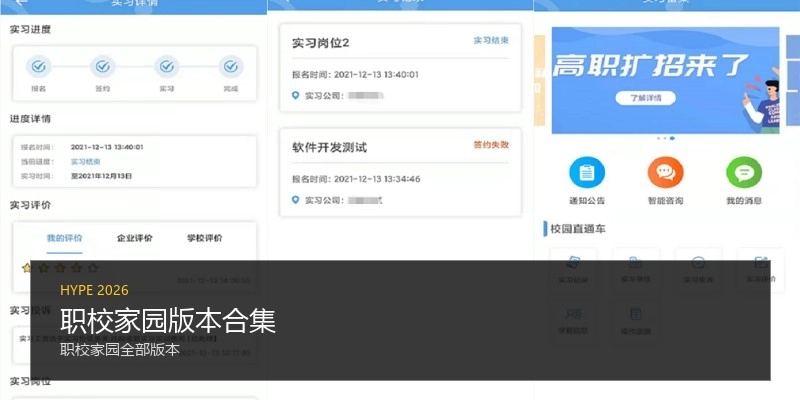800x400 pixels.
Task: Click location pin in 实习岗位2 card
Action: pyautogui.click(x=295, y=95)
